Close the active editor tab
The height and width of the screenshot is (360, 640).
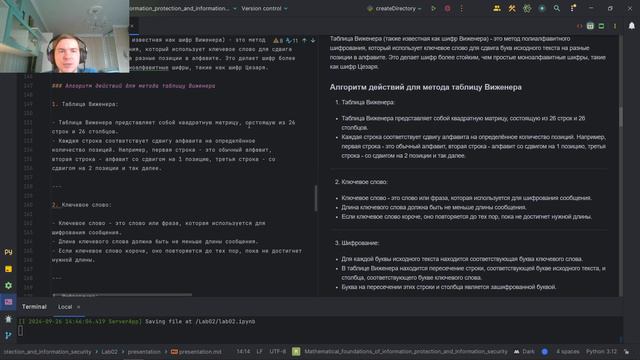132,26
